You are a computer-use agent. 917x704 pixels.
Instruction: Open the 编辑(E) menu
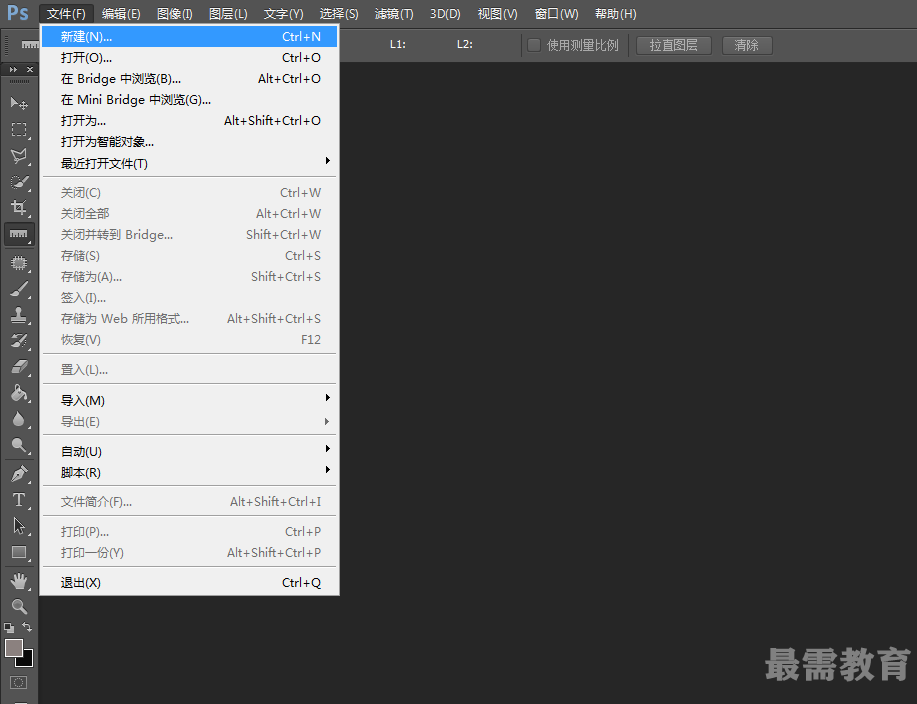coord(121,13)
